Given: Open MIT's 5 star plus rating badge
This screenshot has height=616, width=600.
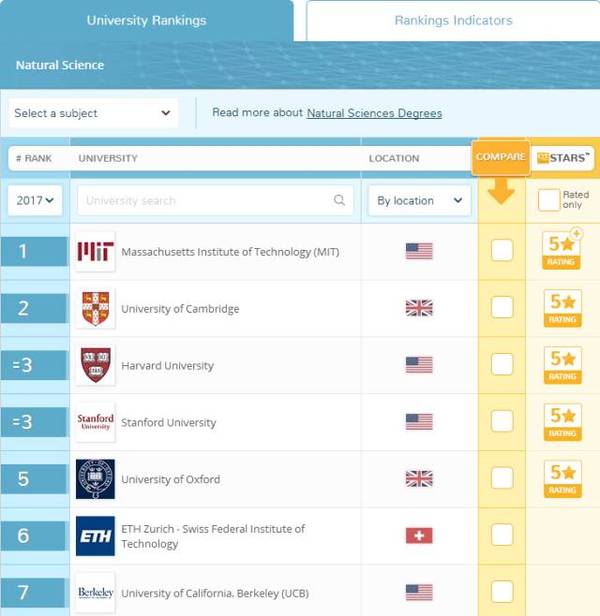Looking at the screenshot, I should click(x=562, y=250).
